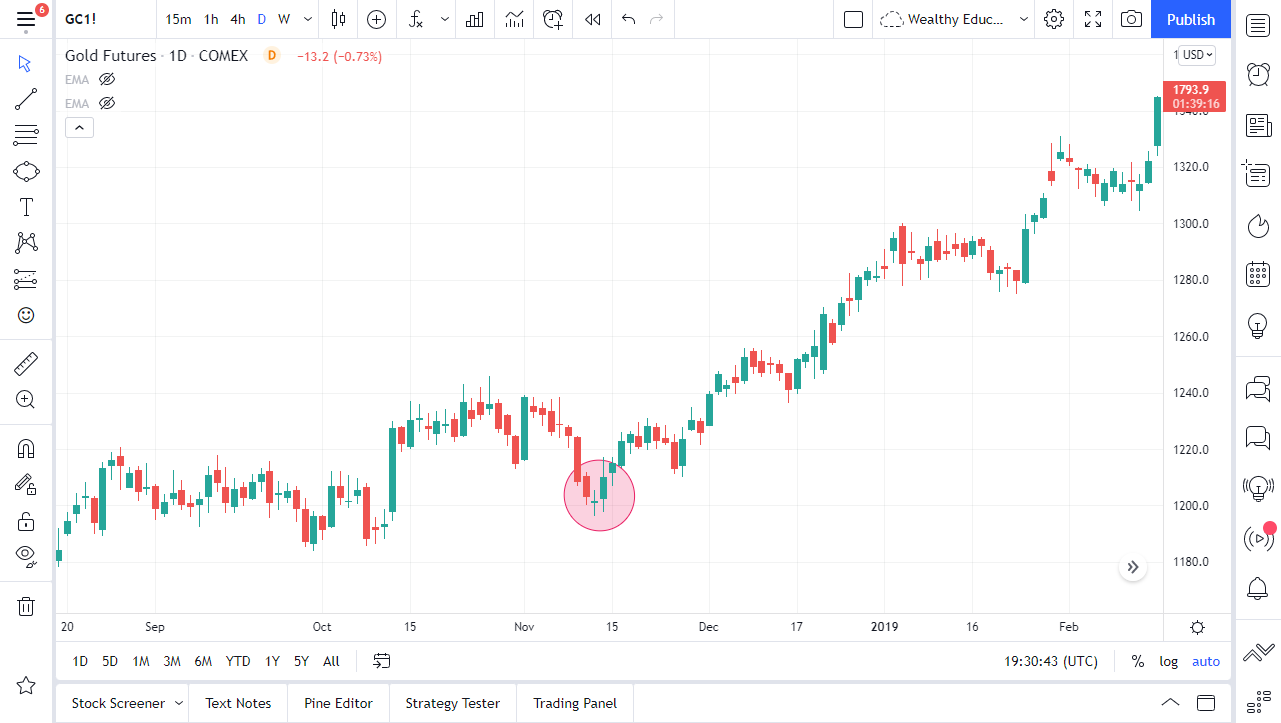Viewport: 1281px width, 723px height.
Task: Show the lower EMA indicator
Action: click(107, 103)
